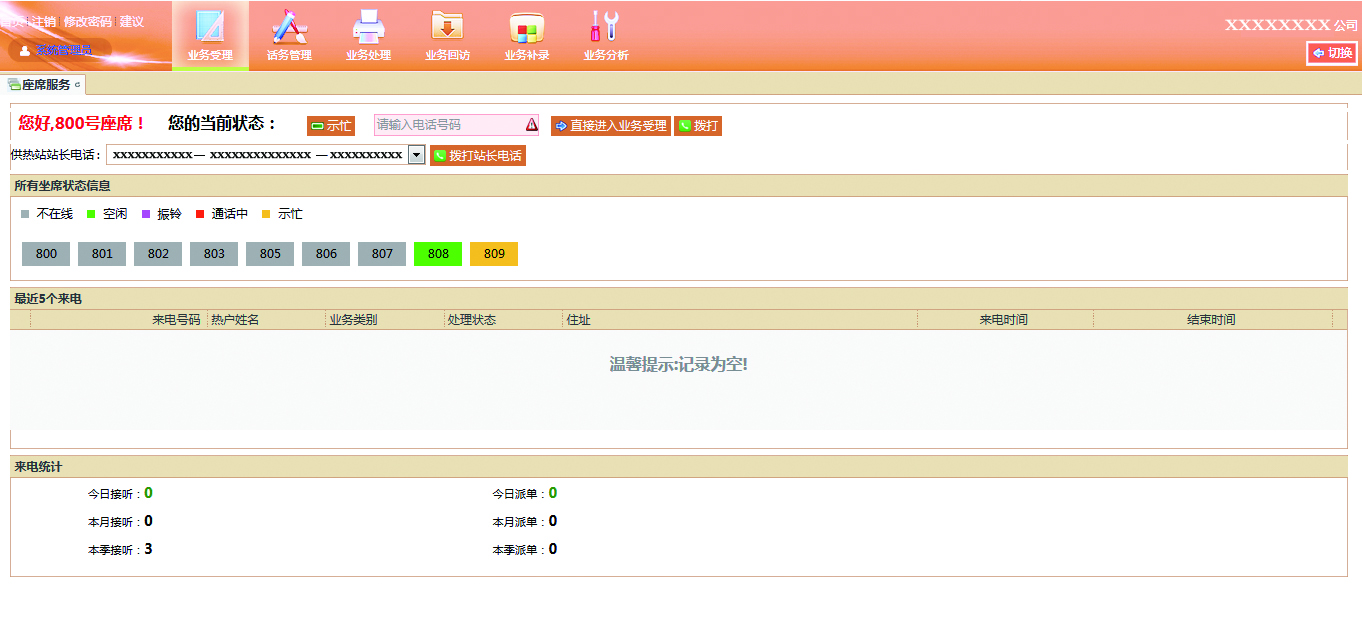Viewport: 1362px width, 631px height.
Task: Open the 业务分析 tools icon
Action: (605, 27)
